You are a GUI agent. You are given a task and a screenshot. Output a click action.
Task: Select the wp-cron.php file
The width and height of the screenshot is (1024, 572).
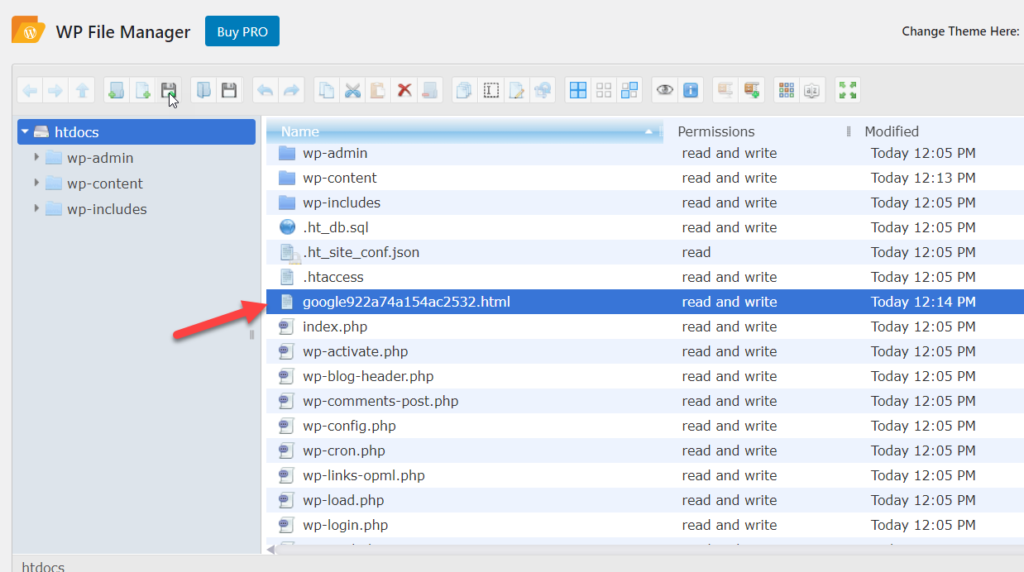pyautogui.click(x=645, y=451)
